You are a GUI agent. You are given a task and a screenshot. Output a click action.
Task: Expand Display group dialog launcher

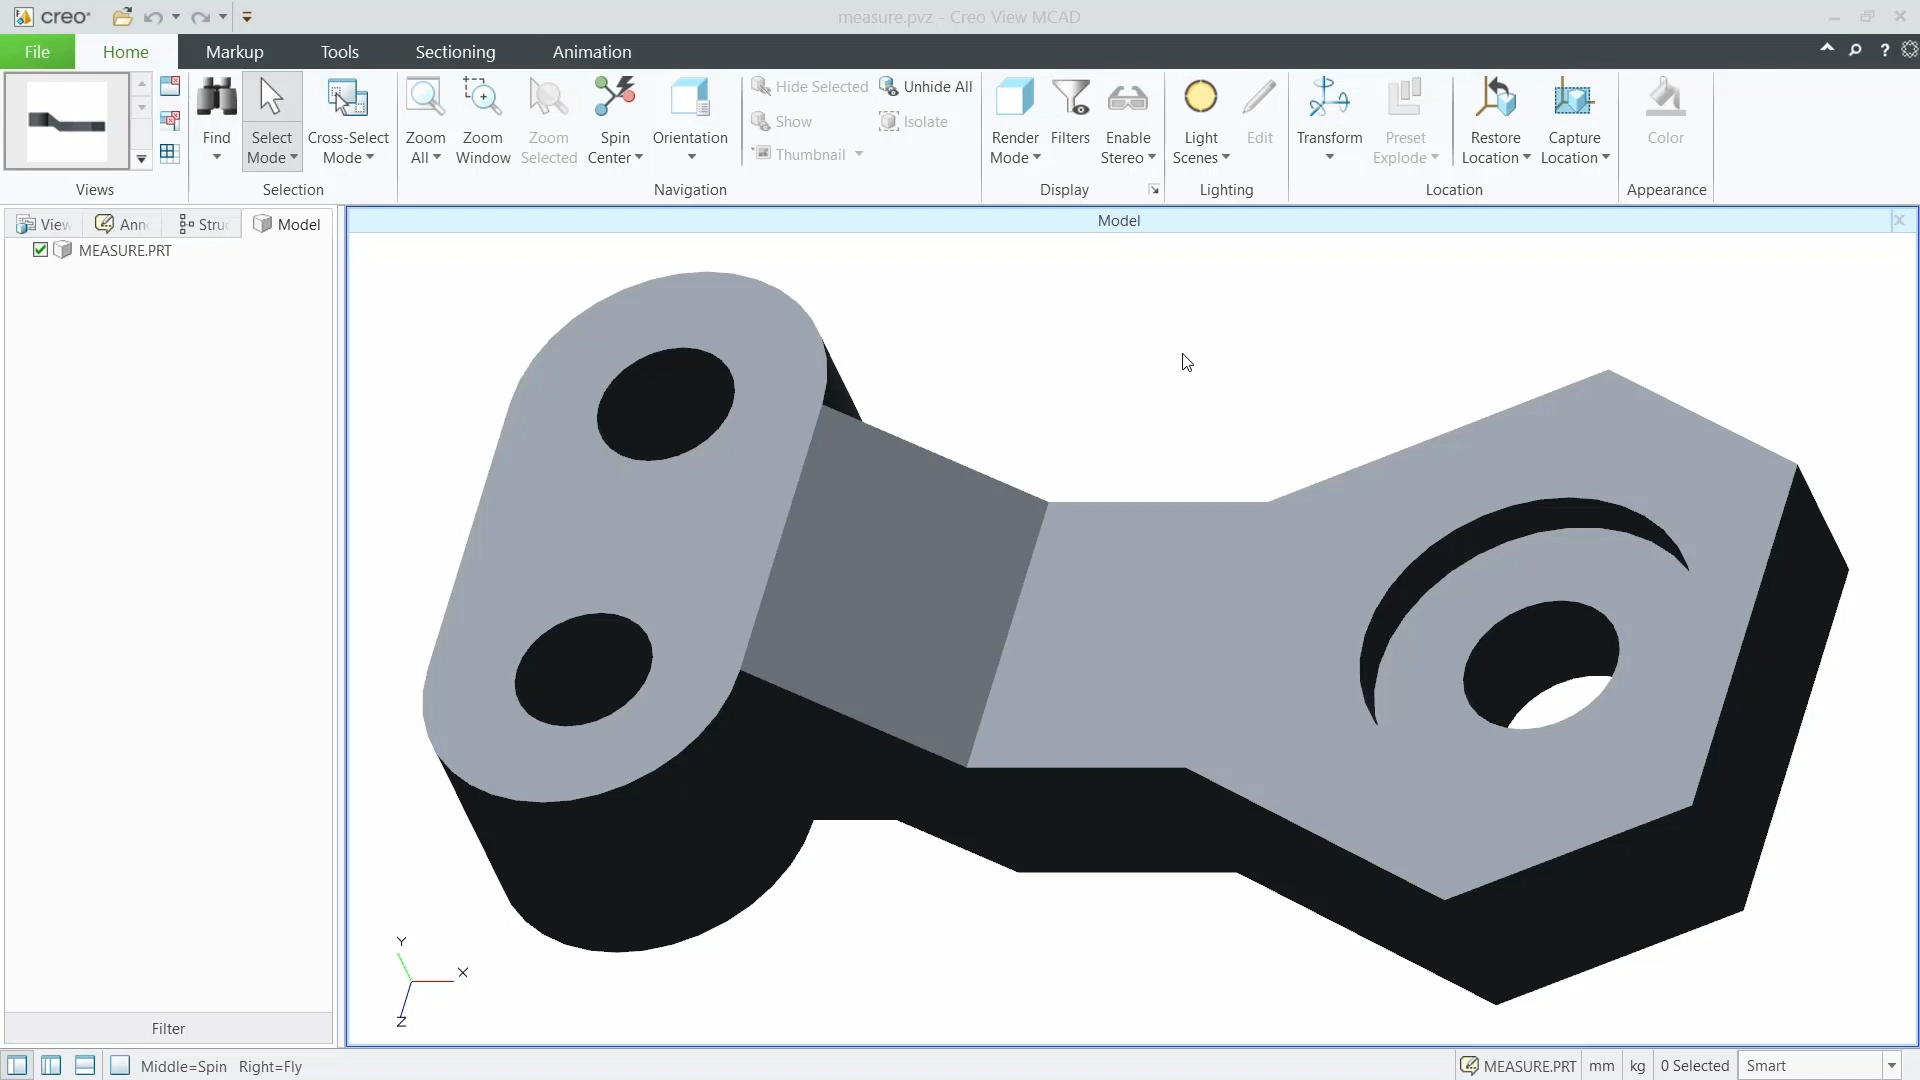pyautogui.click(x=1154, y=190)
